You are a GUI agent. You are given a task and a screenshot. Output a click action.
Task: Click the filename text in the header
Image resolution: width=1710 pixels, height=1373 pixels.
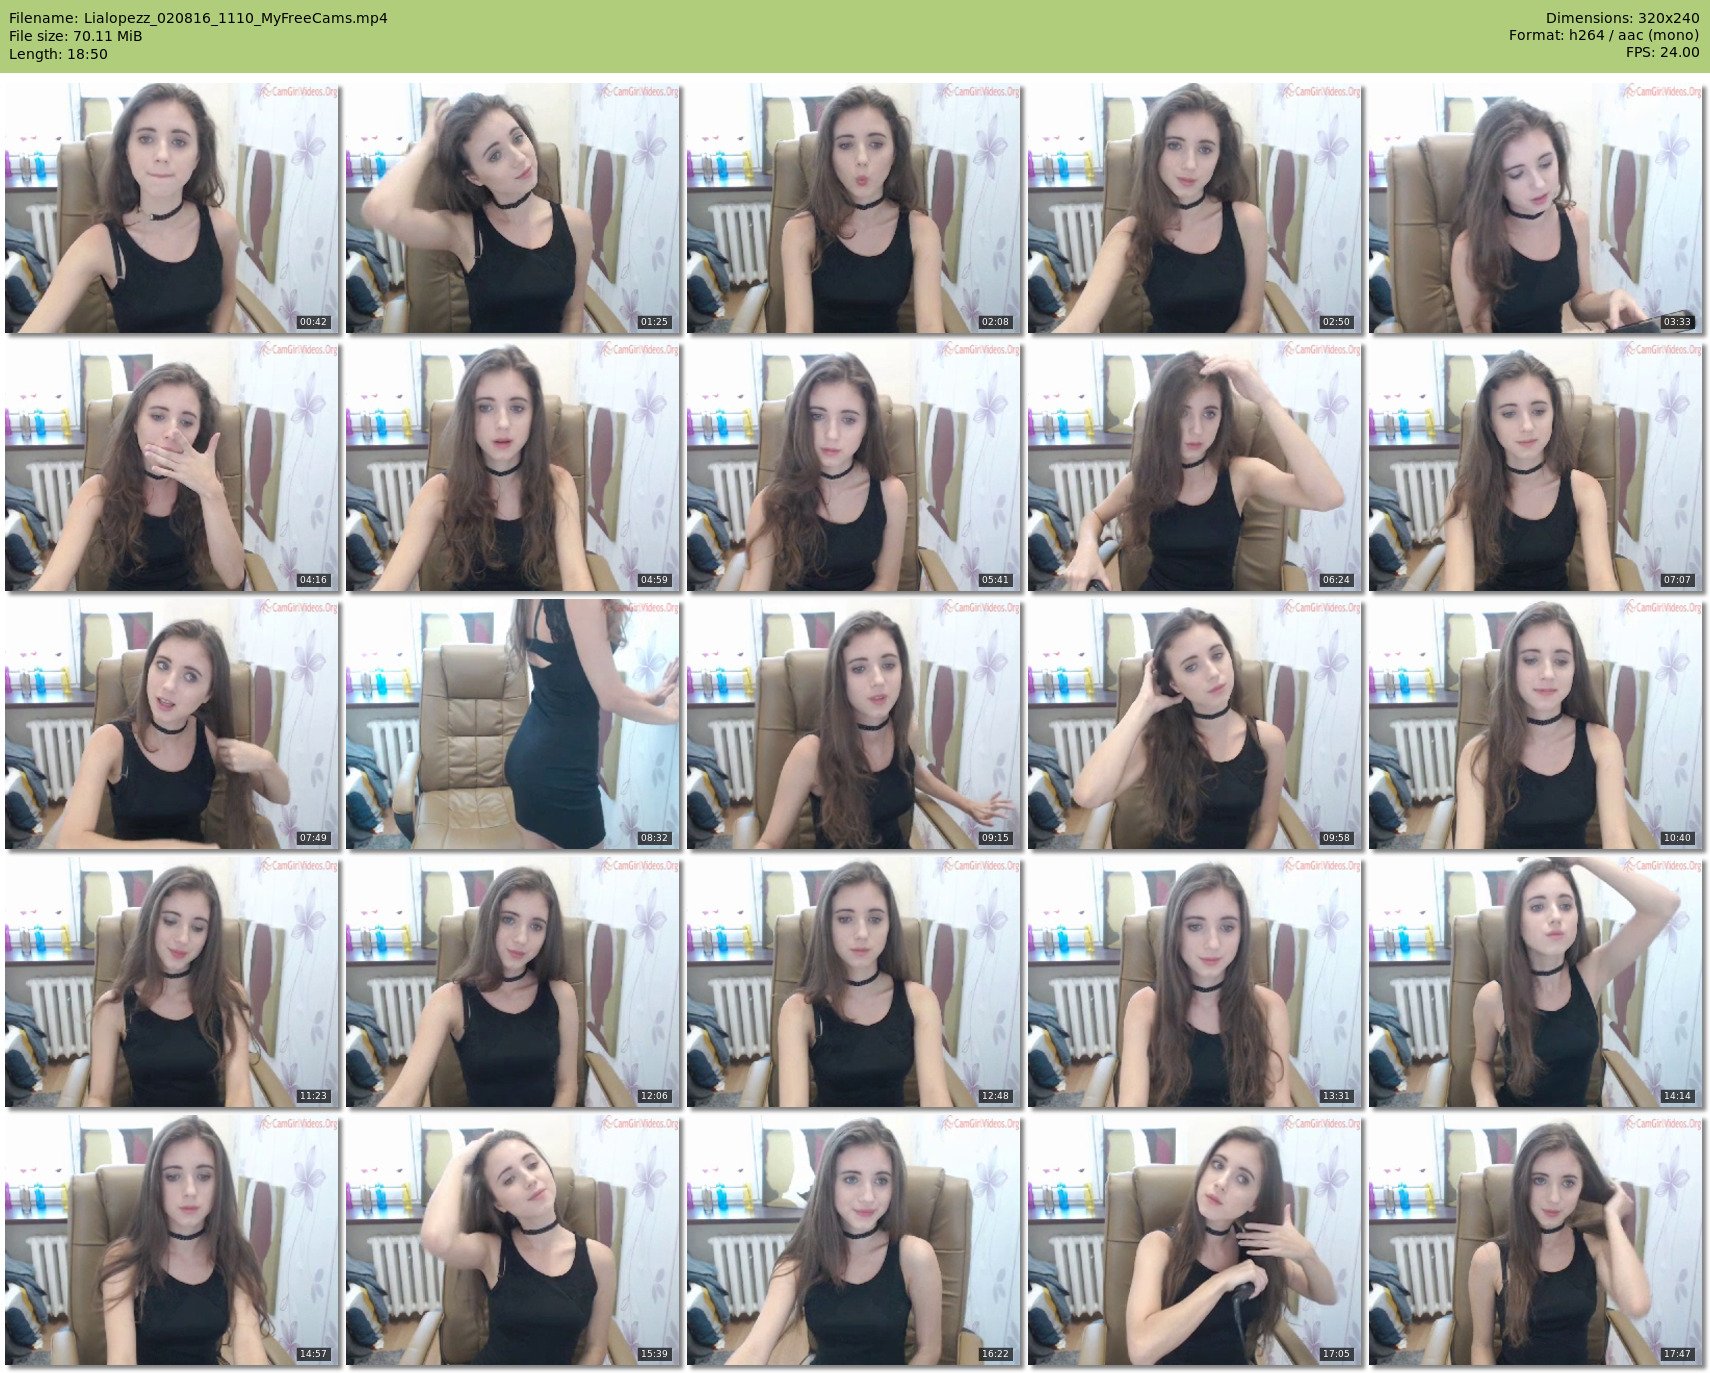click(198, 18)
